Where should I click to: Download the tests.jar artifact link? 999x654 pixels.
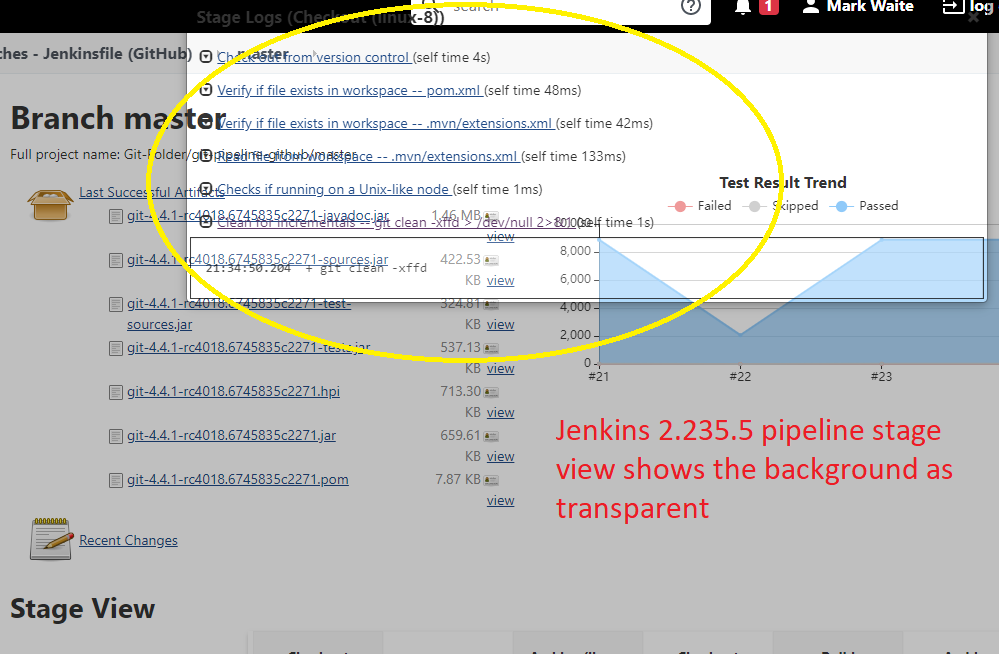248,347
